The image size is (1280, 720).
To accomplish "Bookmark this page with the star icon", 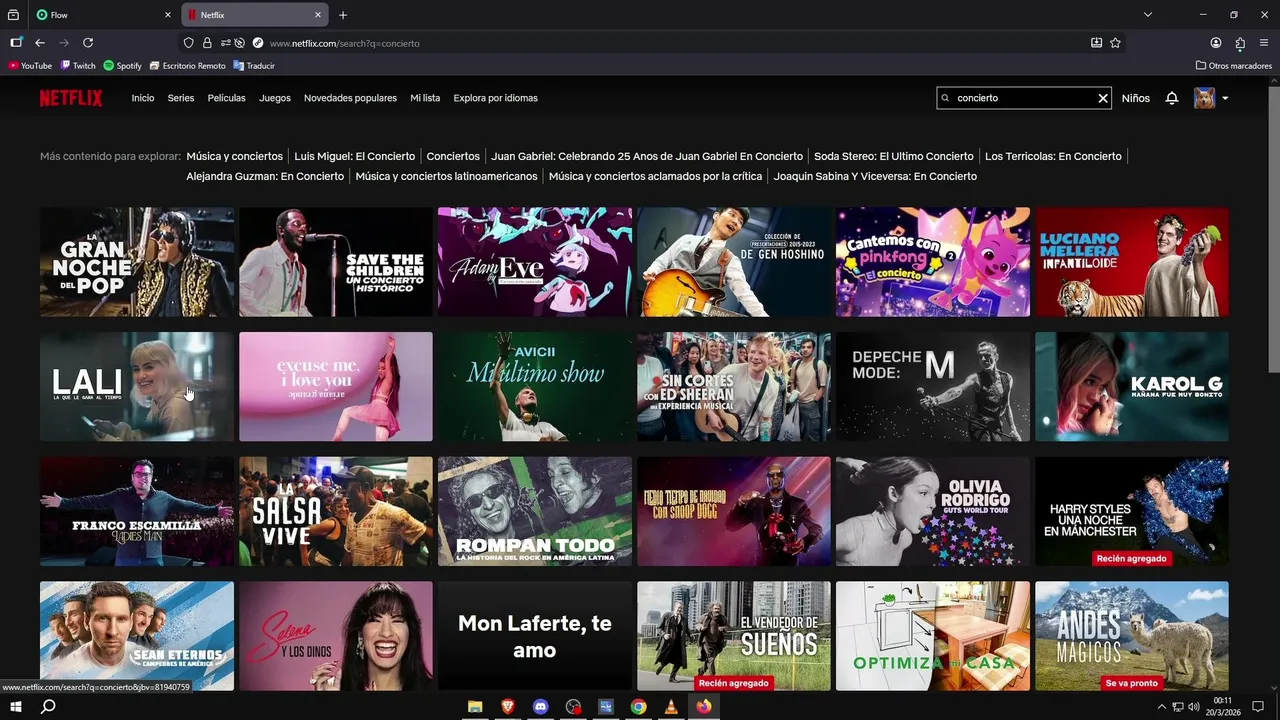I will (x=1115, y=43).
